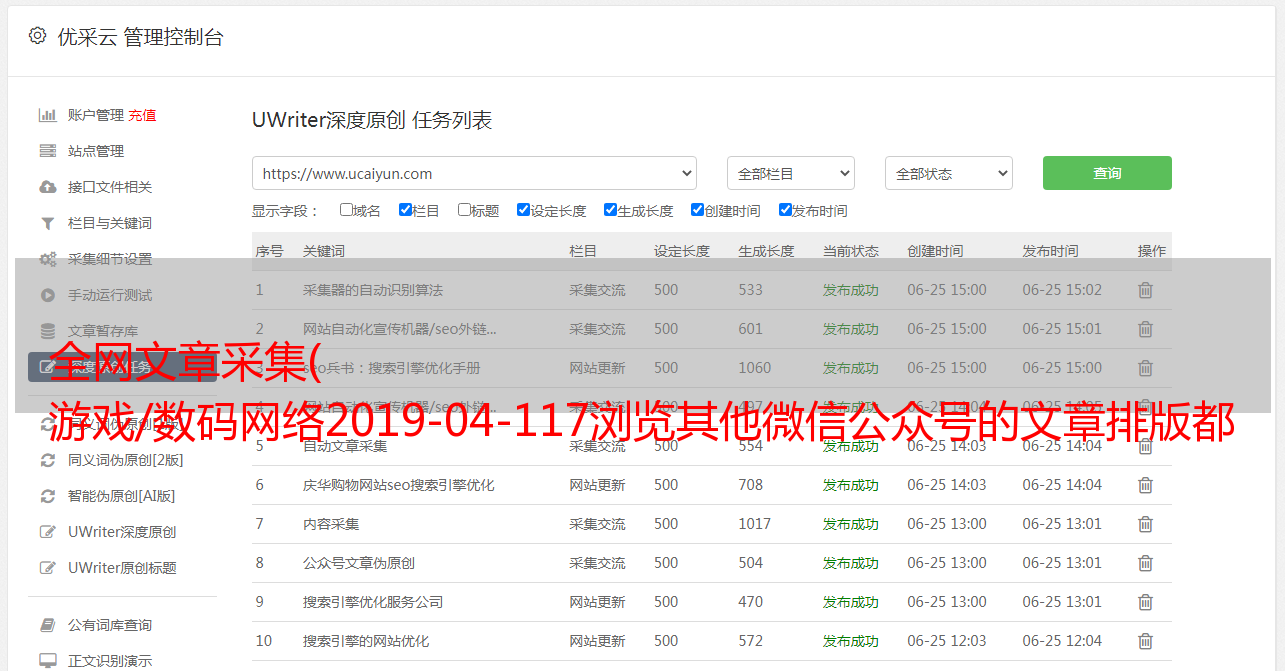Delete the 公众号文章伪原创 task

point(1145,563)
